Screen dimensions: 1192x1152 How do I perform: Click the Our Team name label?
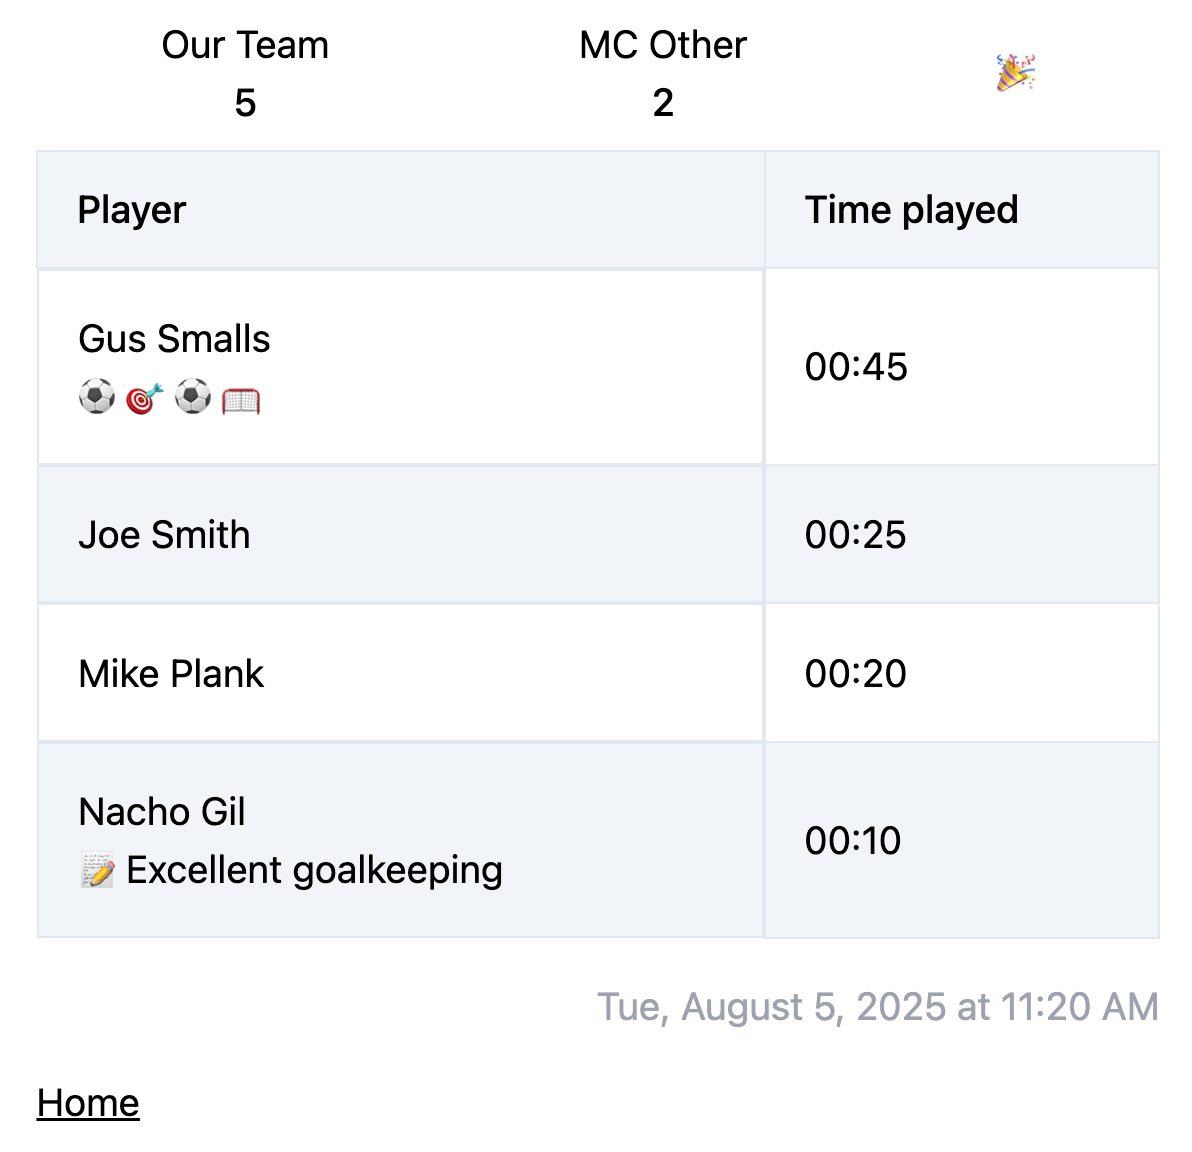[x=245, y=45]
